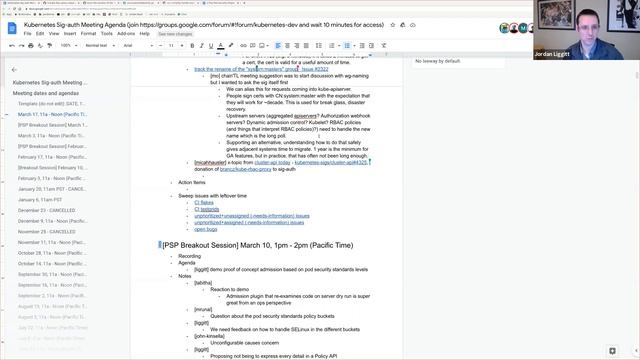The height and width of the screenshot is (360, 640).
Task: Activate the paint format tool
Action: tap(49, 45)
